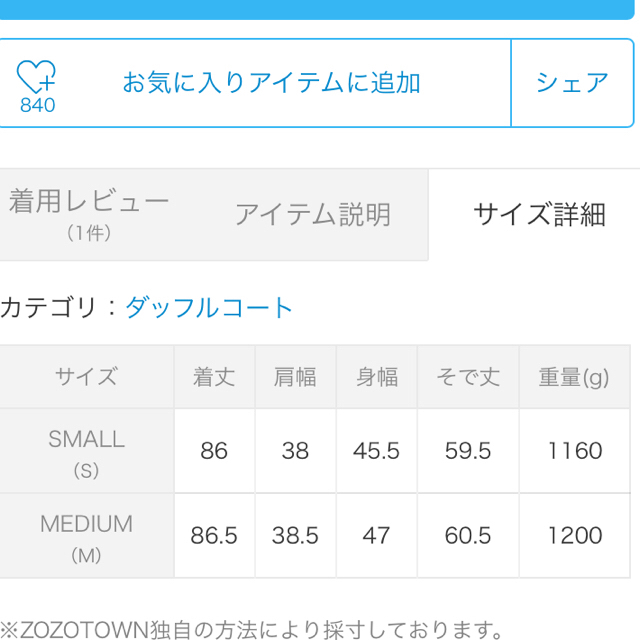Image resolution: width=640 pixels, height=640 pixels.
Task: Click the 重量(g) column header
Action: click(x=575, y=377)
